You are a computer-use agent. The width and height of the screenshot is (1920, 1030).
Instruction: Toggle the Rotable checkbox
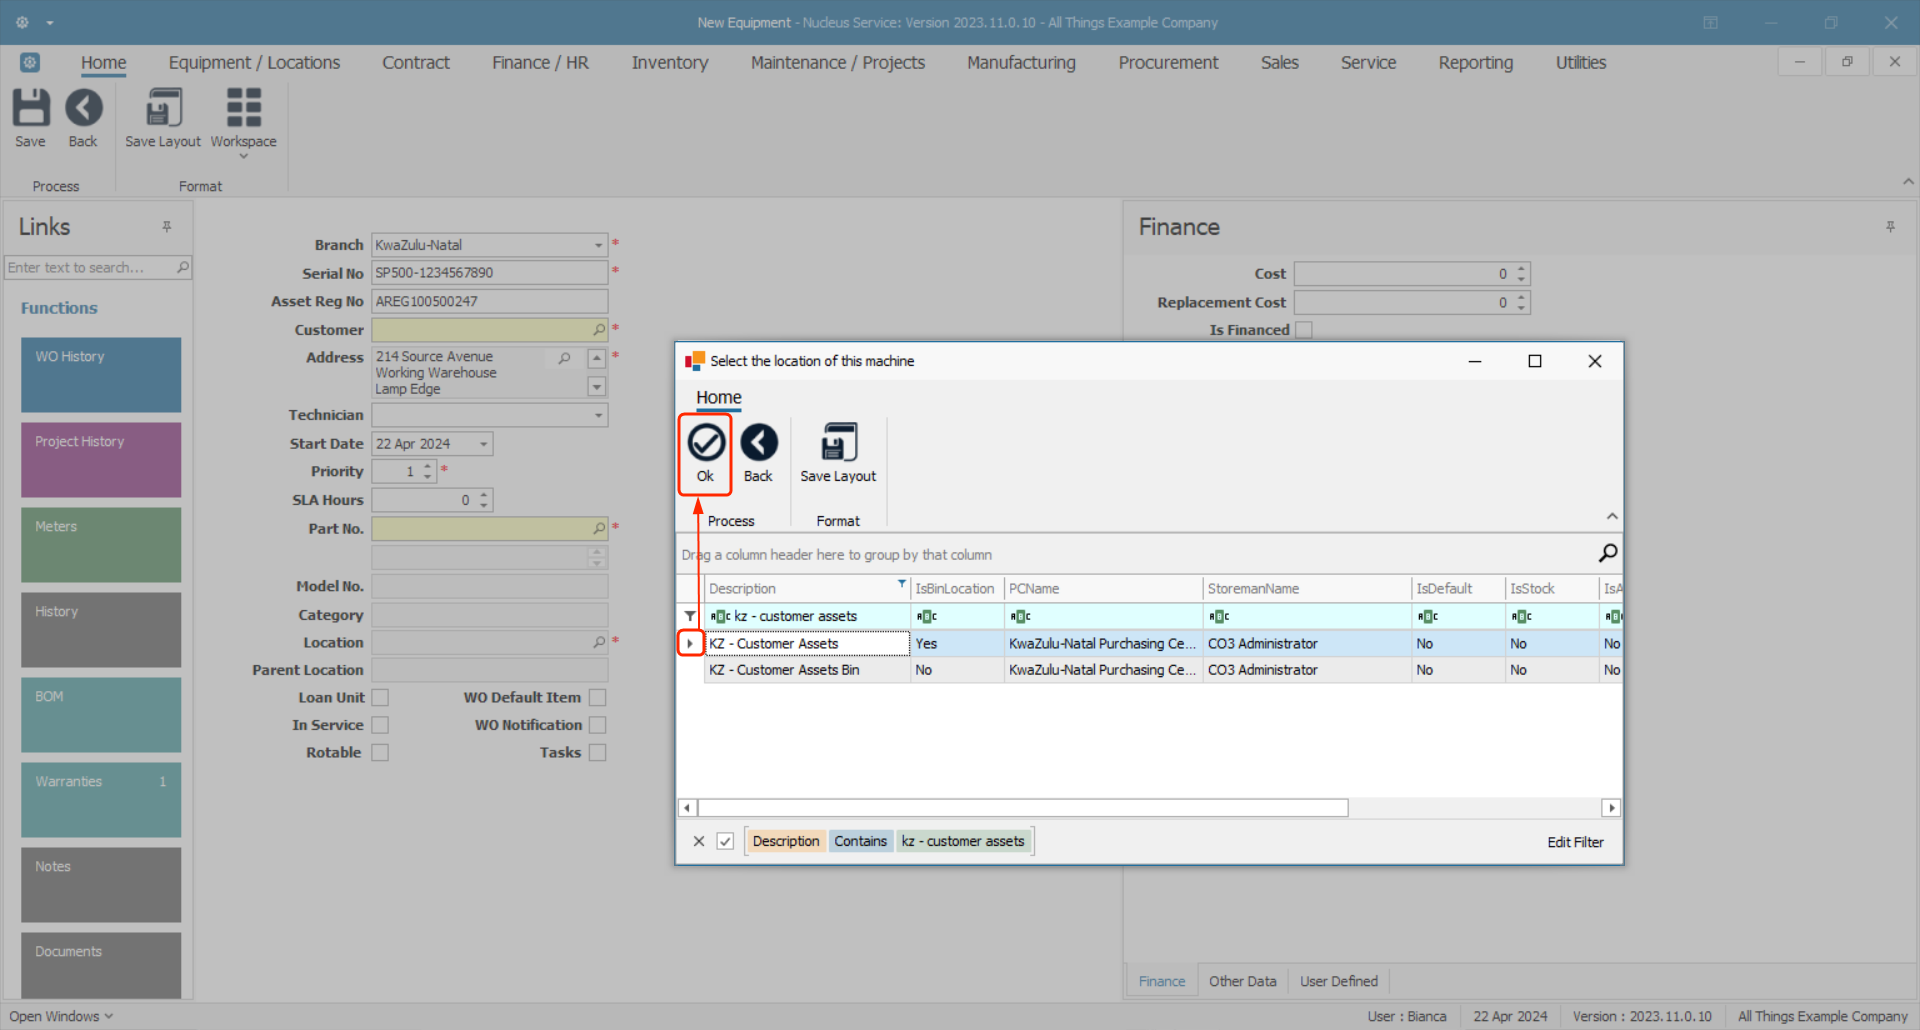[x=380, y=752]
